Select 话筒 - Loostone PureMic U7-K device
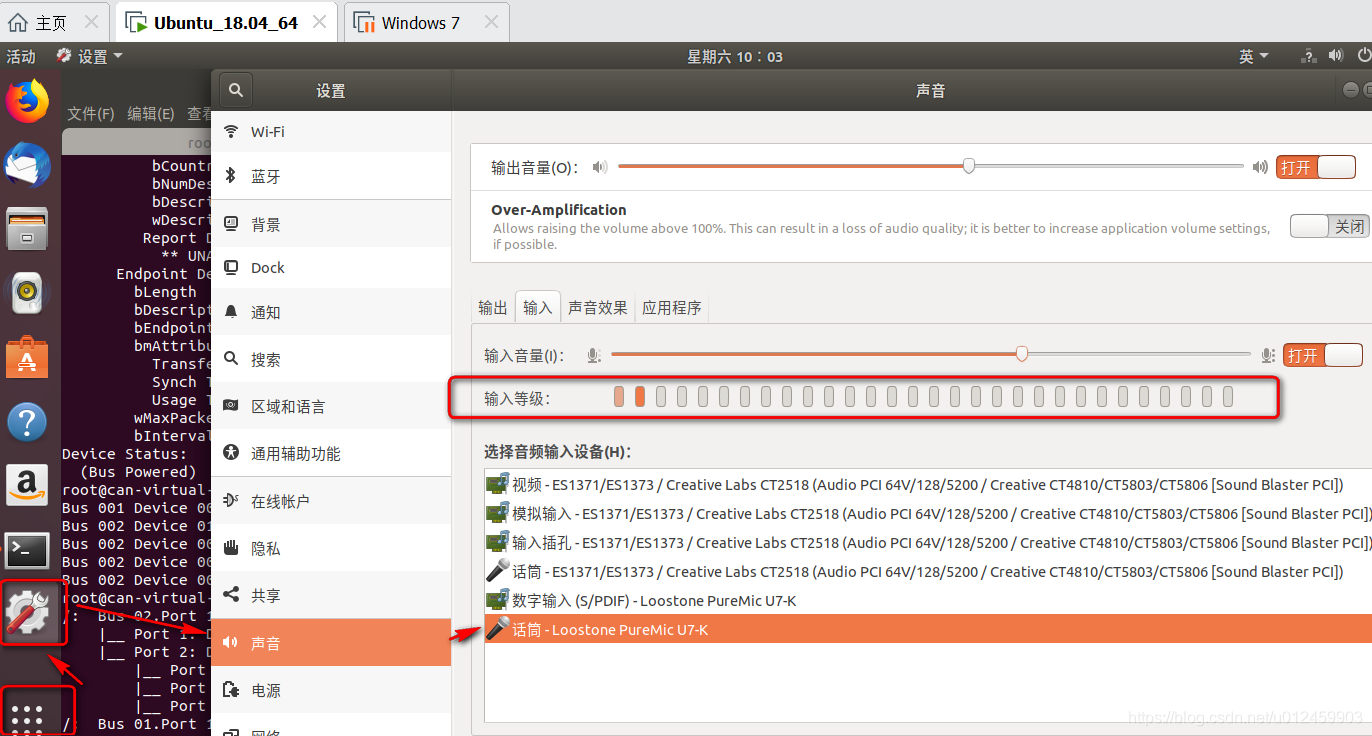The image size is (1372, 736). pyautogui.click(x=607, y=630)
